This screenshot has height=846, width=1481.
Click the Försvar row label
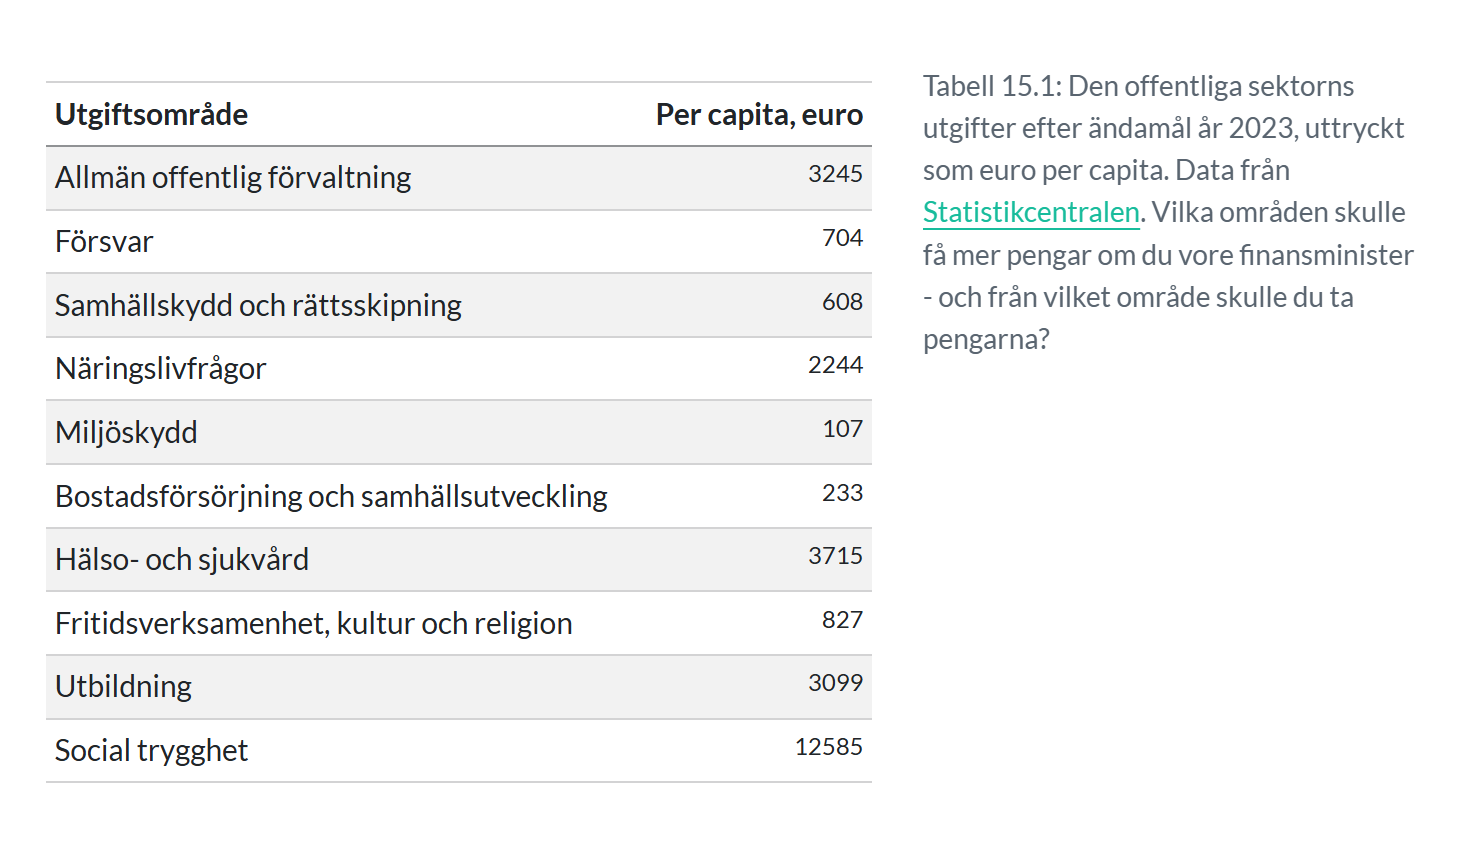pos(104,242)
